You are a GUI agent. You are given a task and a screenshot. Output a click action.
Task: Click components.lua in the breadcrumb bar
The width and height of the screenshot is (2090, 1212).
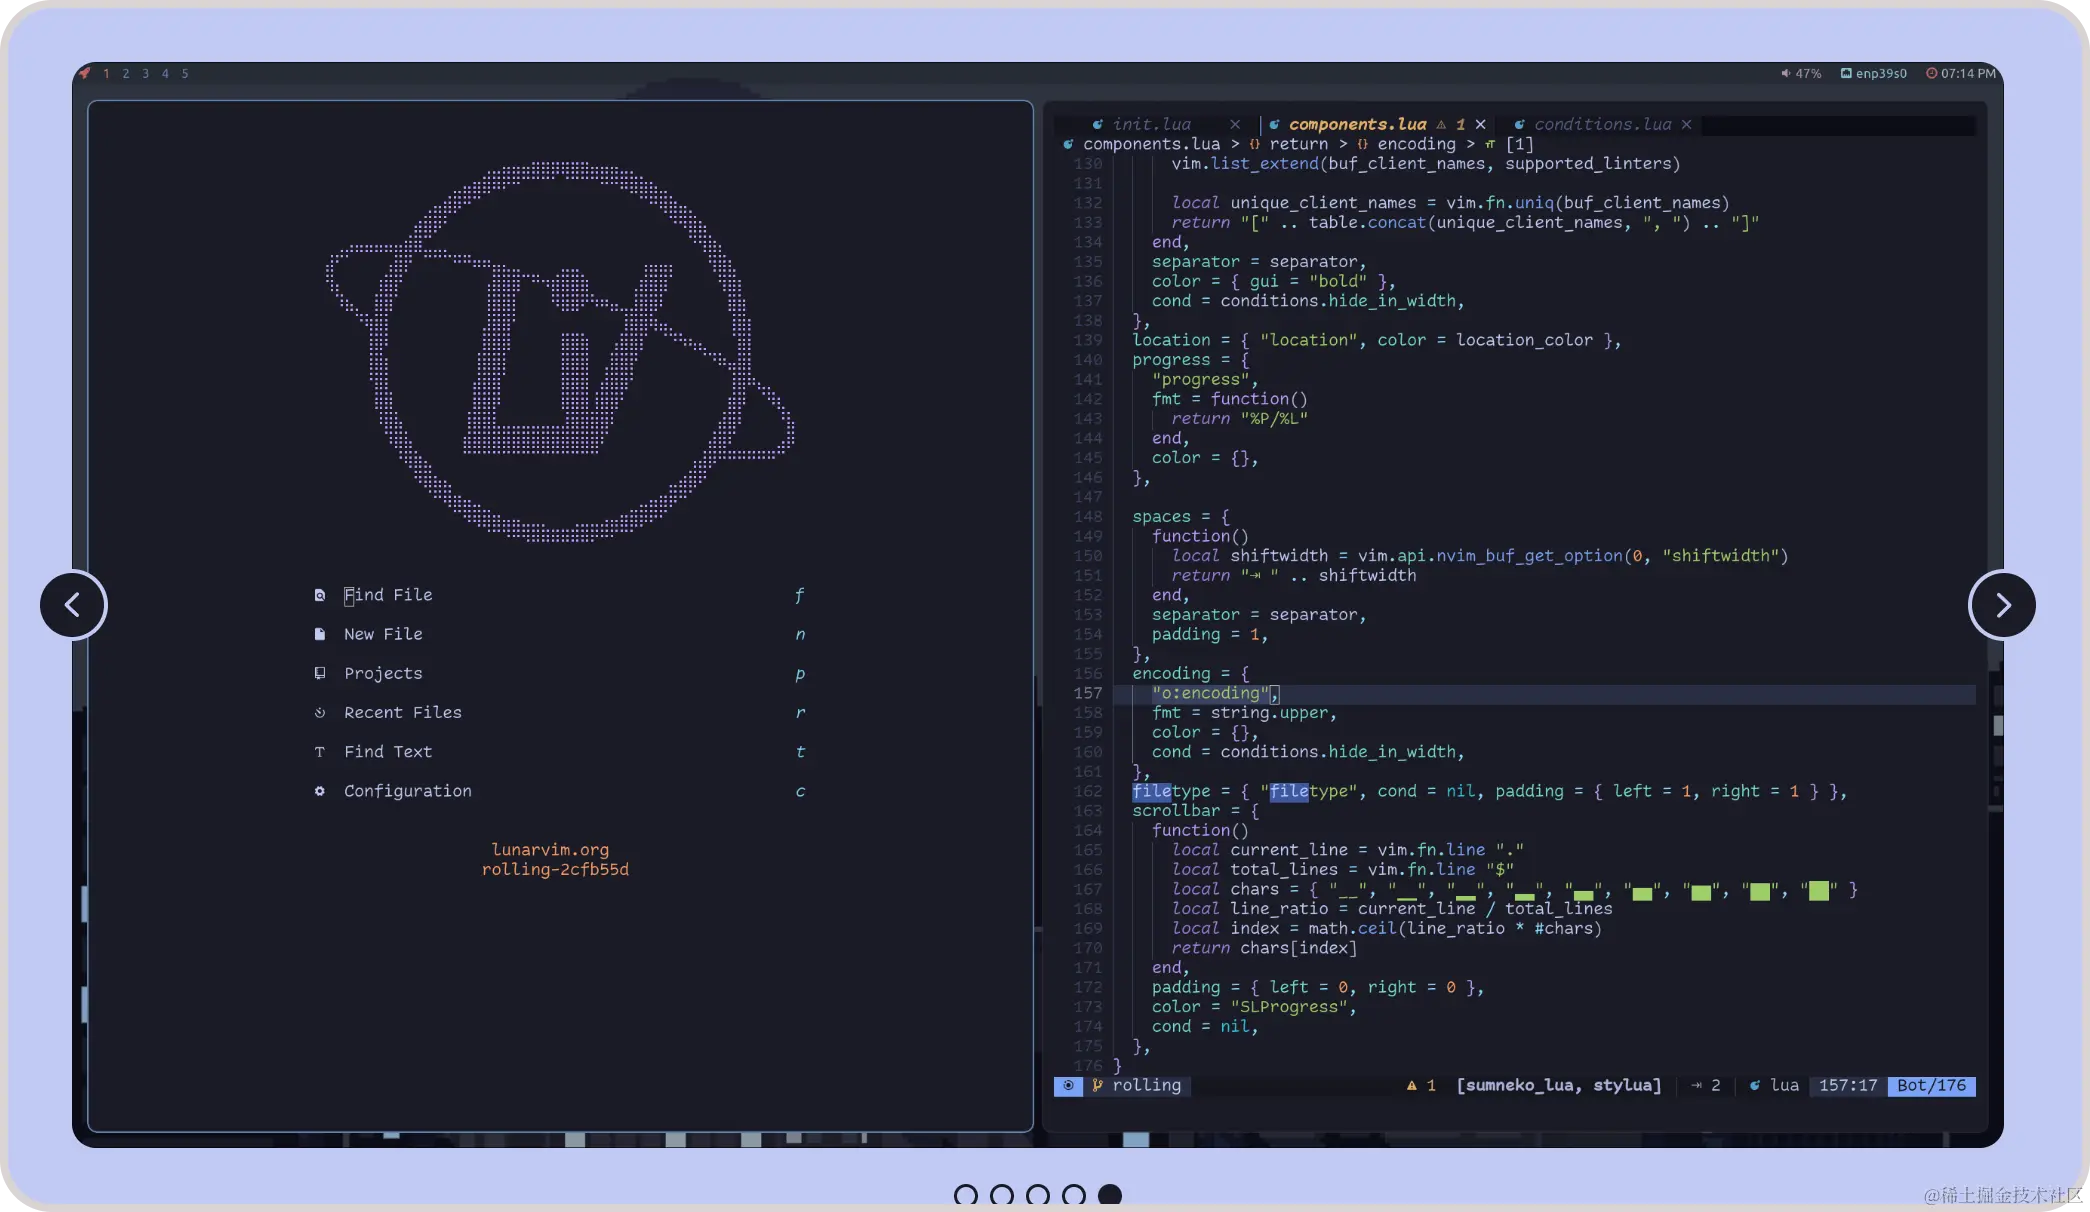pyautogui.click(x=1152, y=144)
